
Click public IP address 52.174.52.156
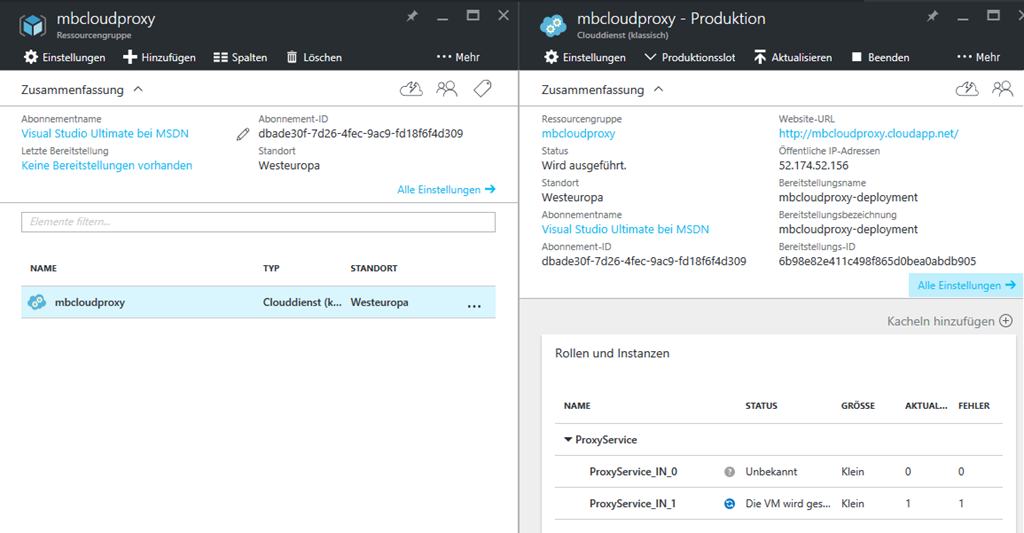pos(814,165)
